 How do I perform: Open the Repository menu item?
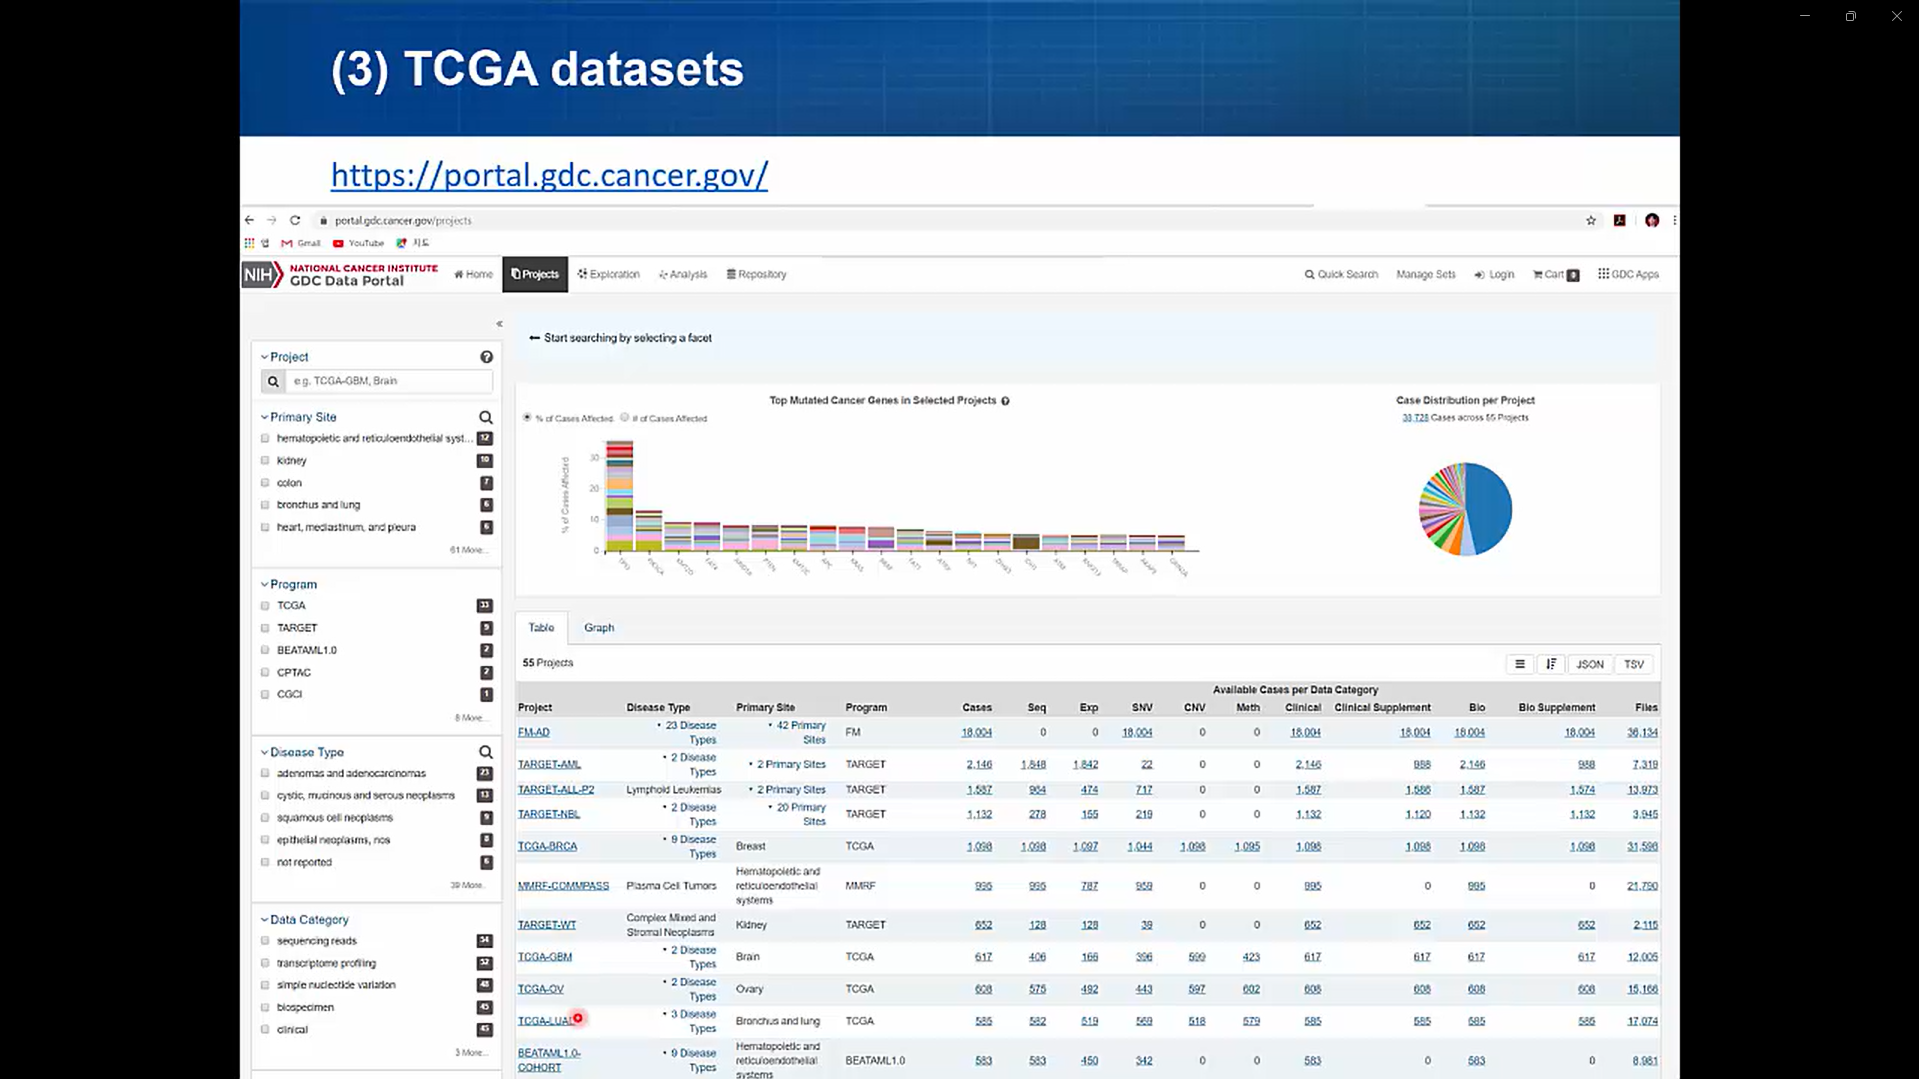[757, 274]
